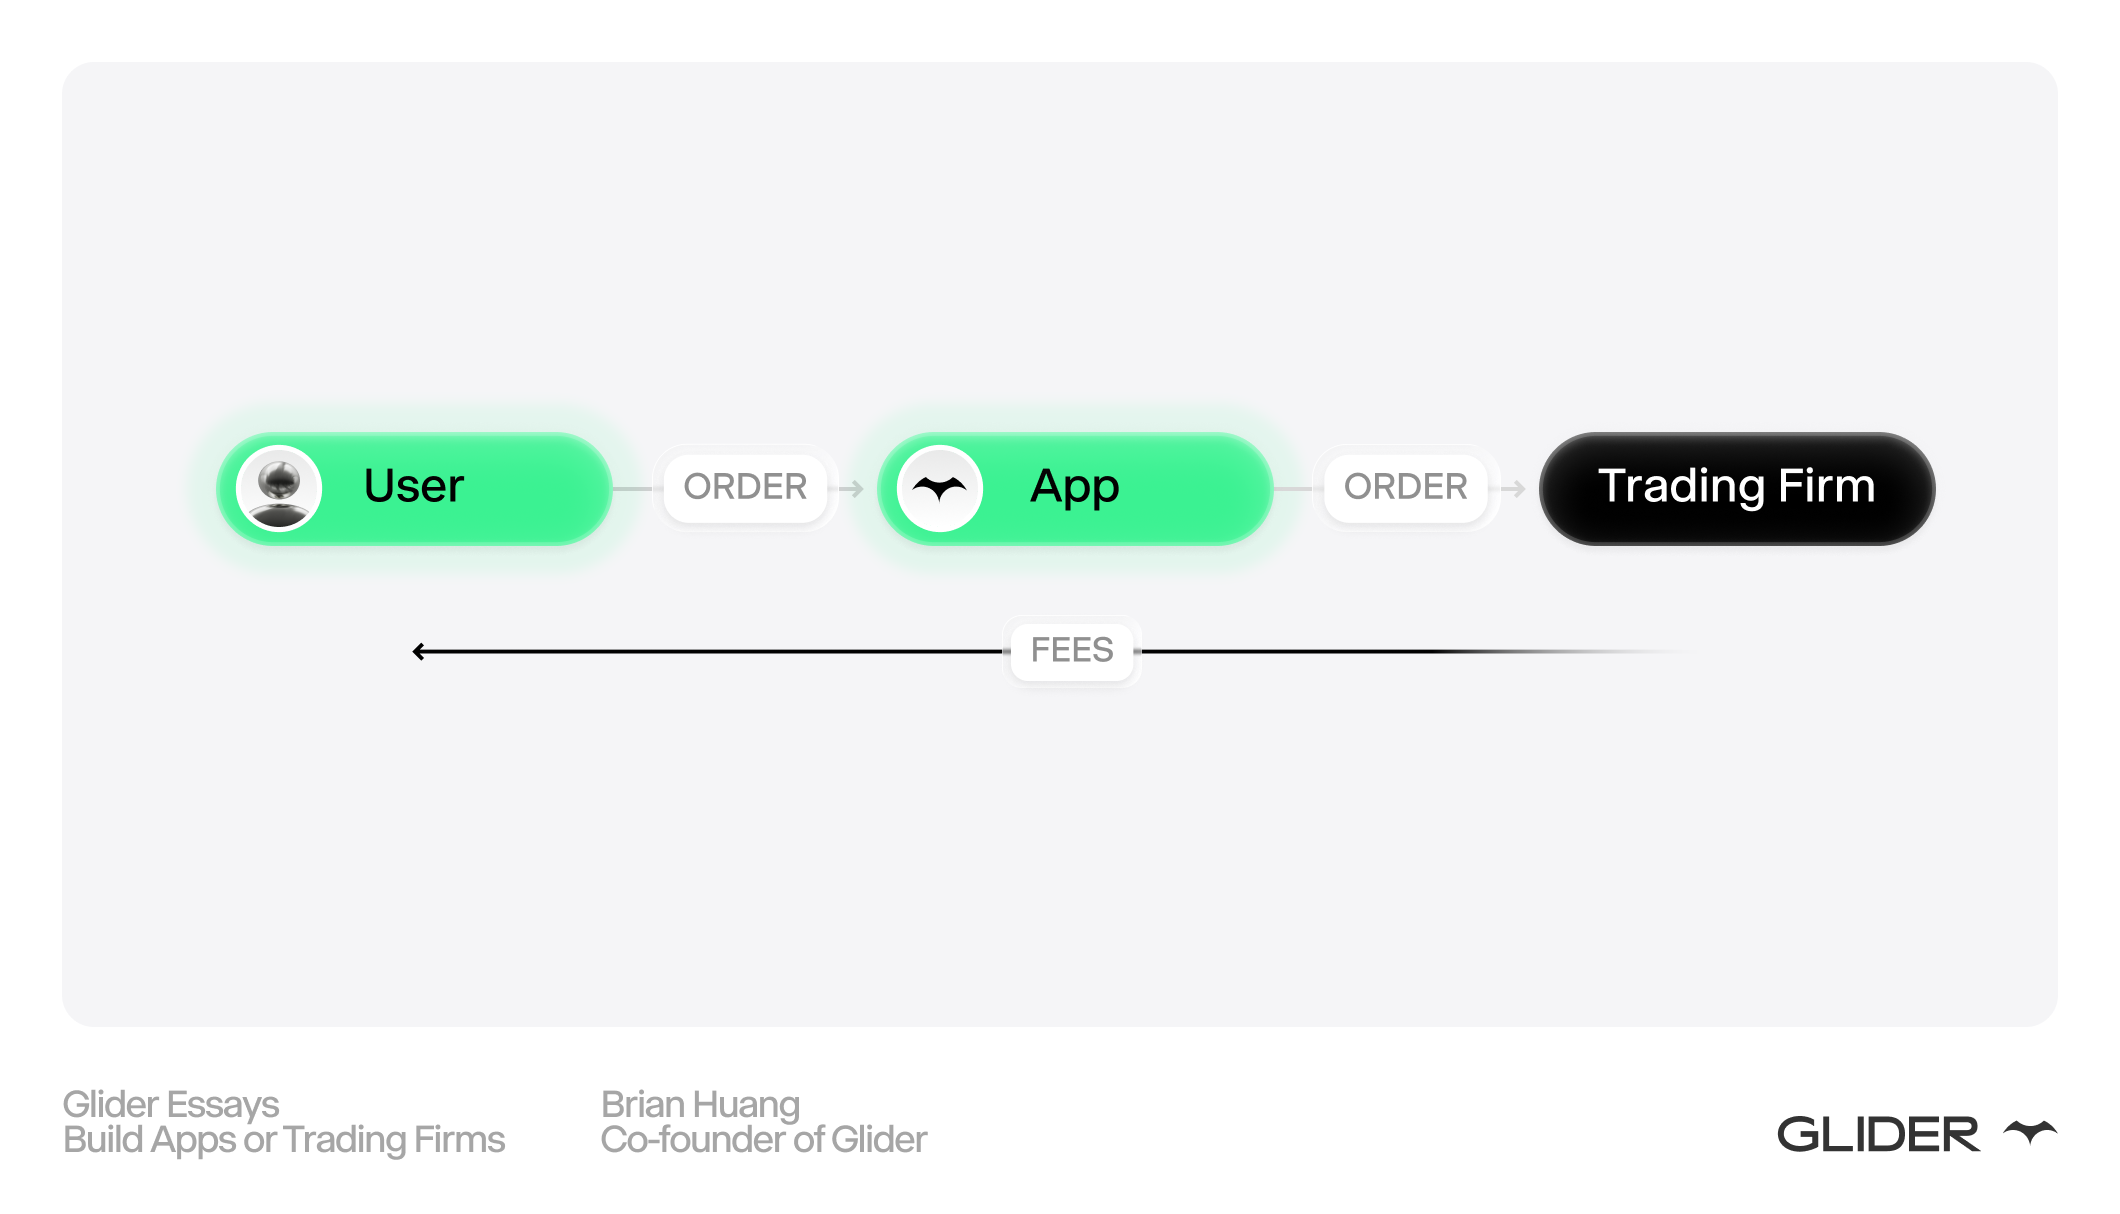Click the black Trading Firm pill
The width and height of the screenshot is (2120, 1214).
[1737, 488]
